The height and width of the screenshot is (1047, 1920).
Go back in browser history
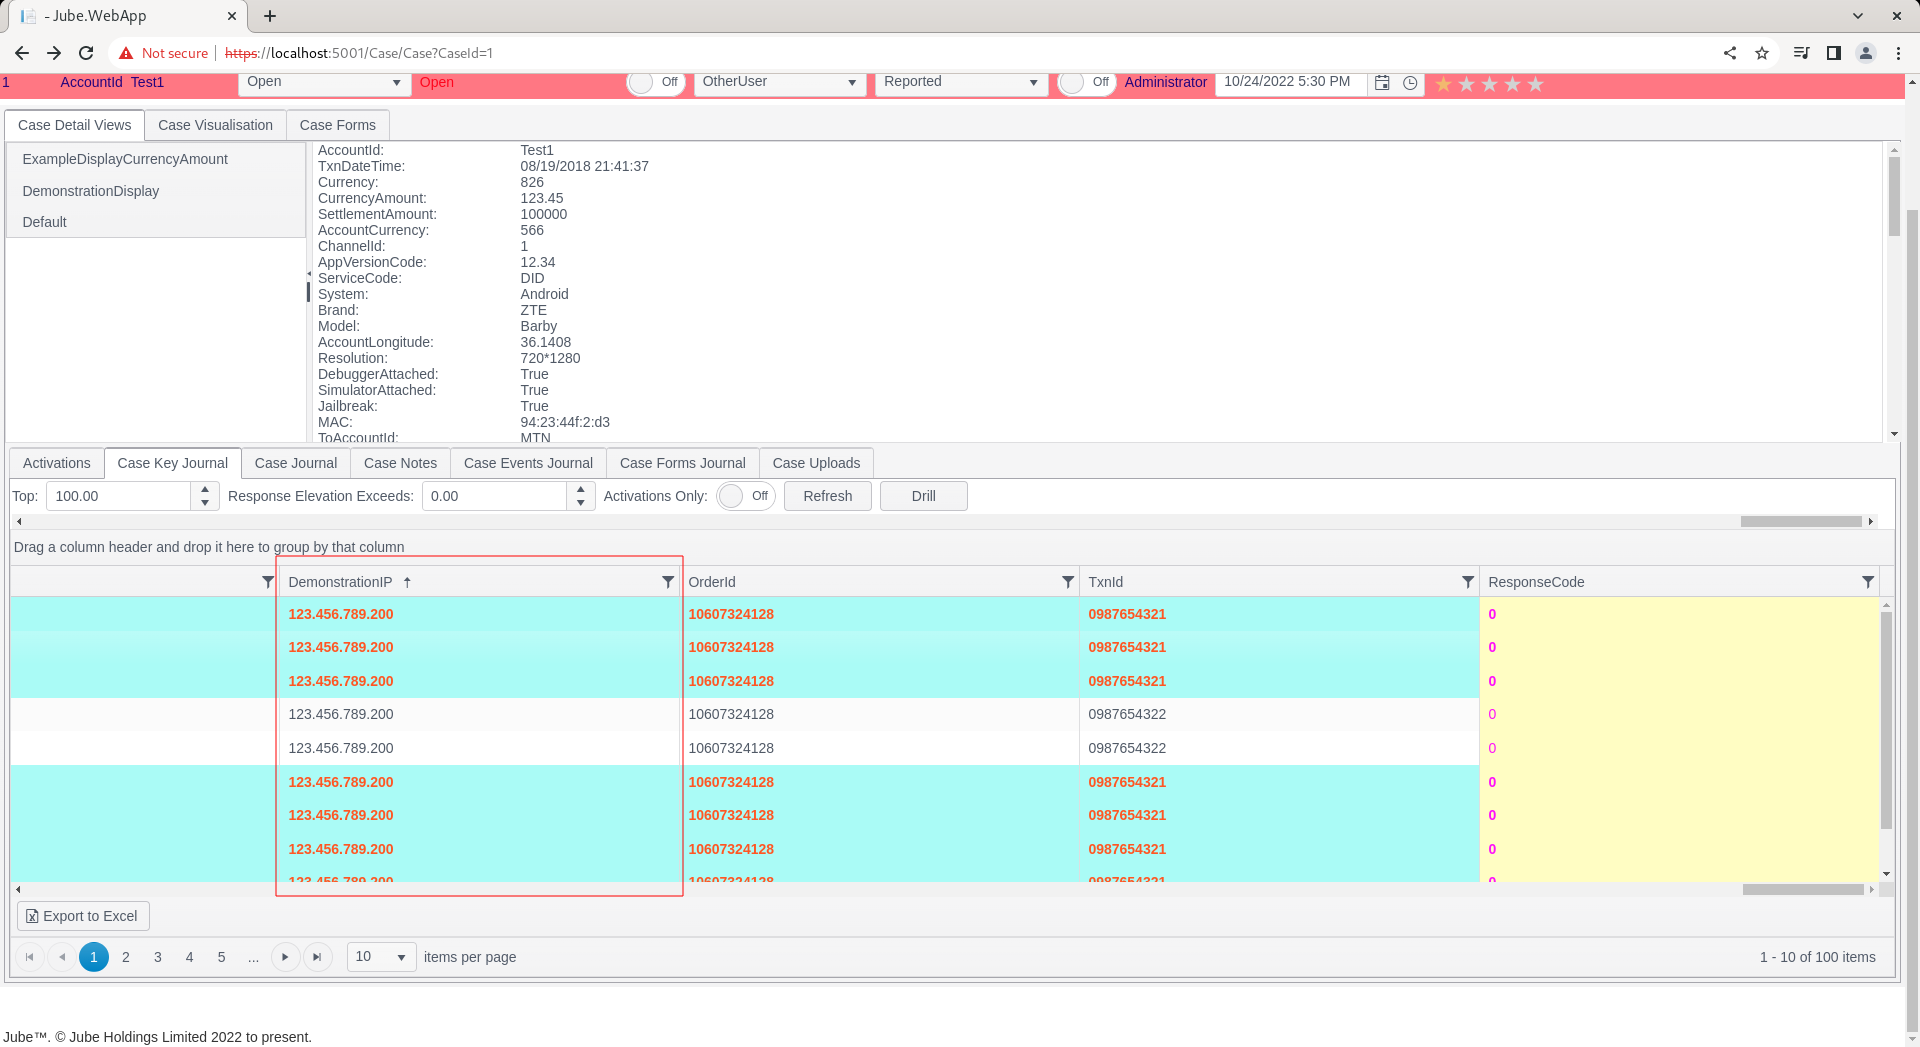22,53
